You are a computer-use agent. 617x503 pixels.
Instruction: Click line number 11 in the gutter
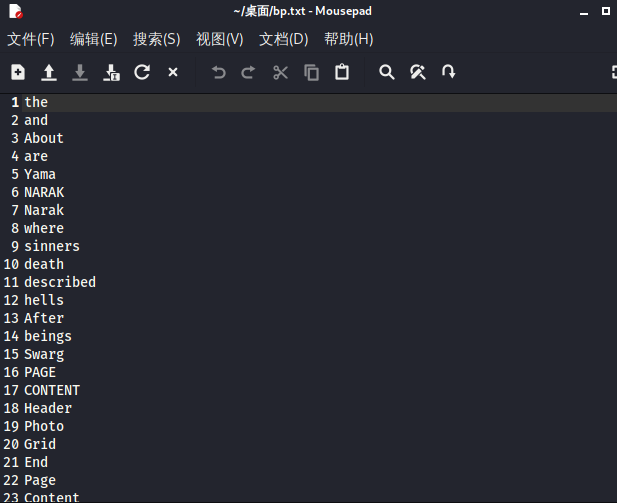[11, 282]
